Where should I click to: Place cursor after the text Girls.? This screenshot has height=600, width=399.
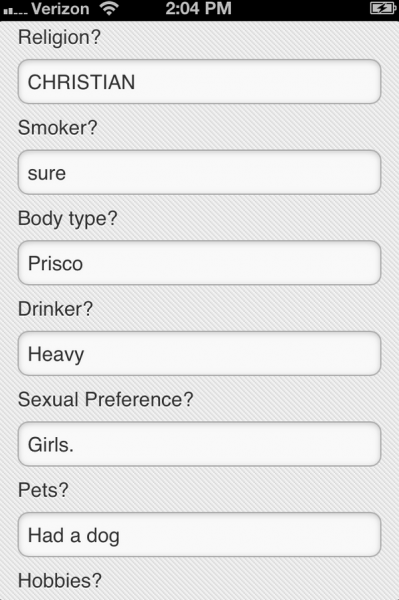point(75,445)
